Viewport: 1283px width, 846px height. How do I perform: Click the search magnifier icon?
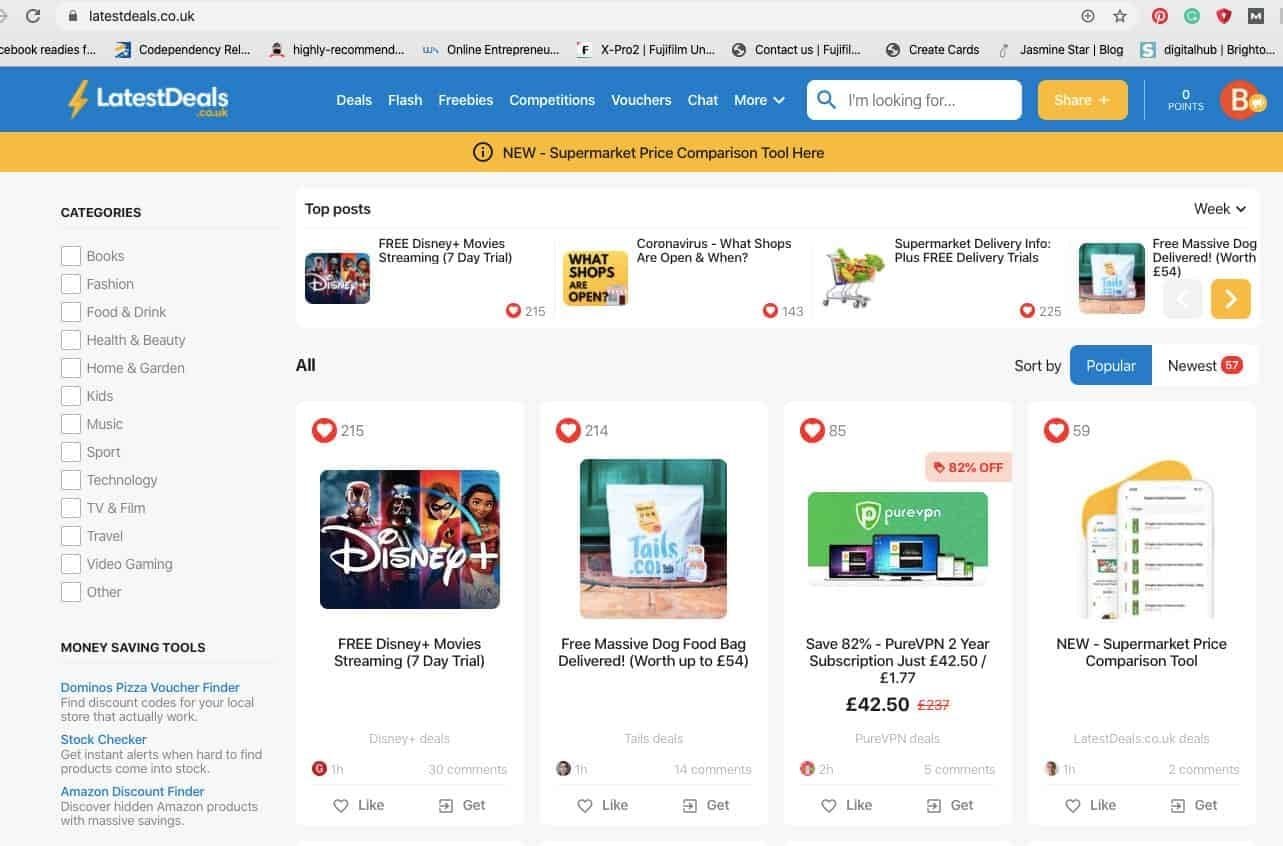coord(826,100)
